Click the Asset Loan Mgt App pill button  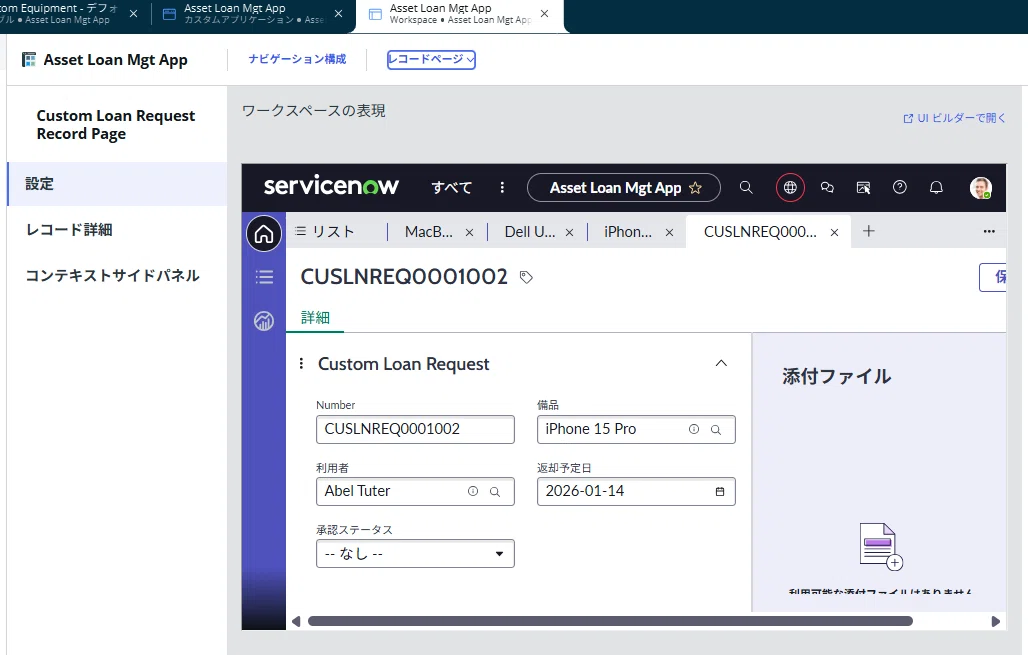623,188
